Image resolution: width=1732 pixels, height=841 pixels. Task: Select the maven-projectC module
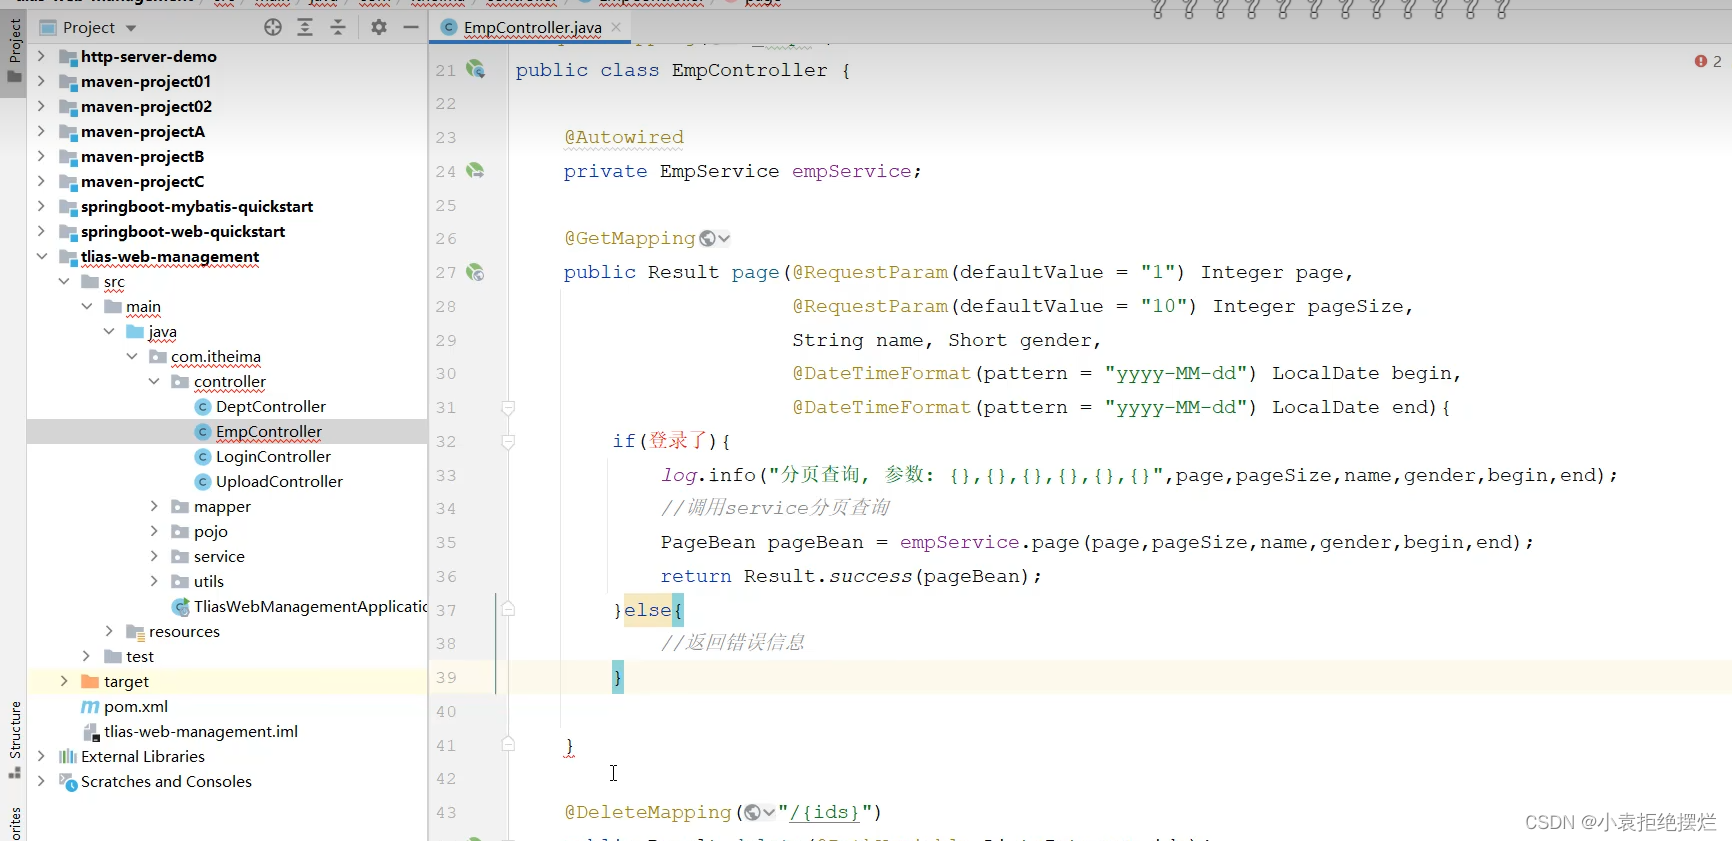pos(142,182)
